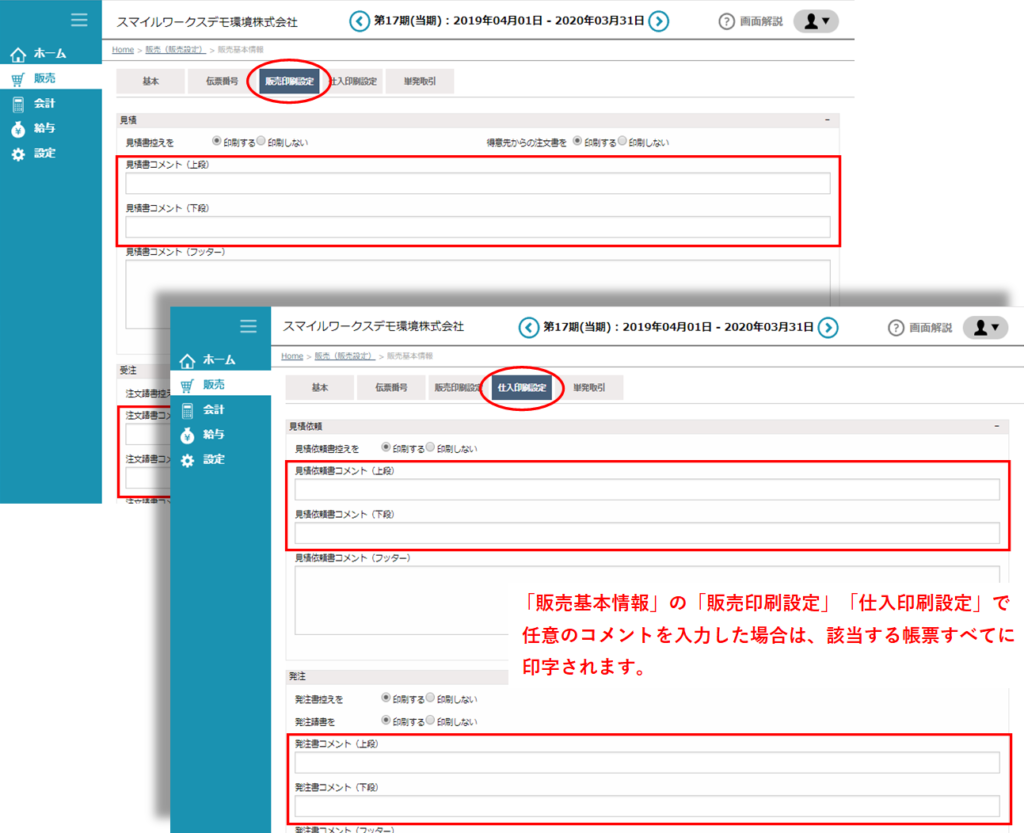Screen dimensions: 1024x833
Task: Click the 画面解説 question mark icon in the front window
Action: pos(896,328)
